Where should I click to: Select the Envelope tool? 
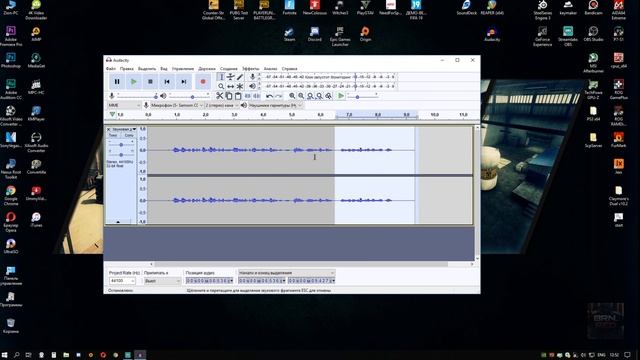231,77
